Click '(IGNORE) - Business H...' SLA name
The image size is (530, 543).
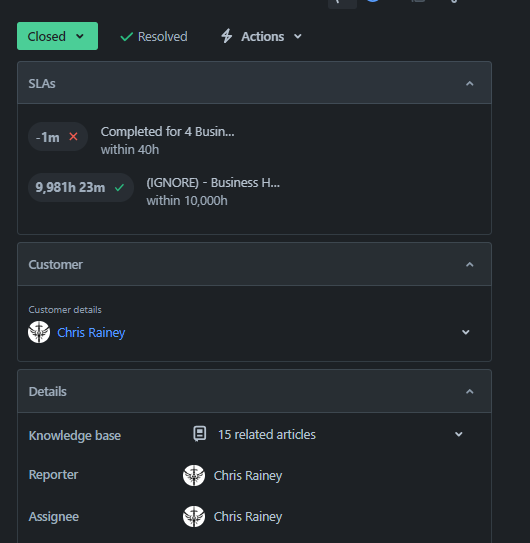click(213, 183)
